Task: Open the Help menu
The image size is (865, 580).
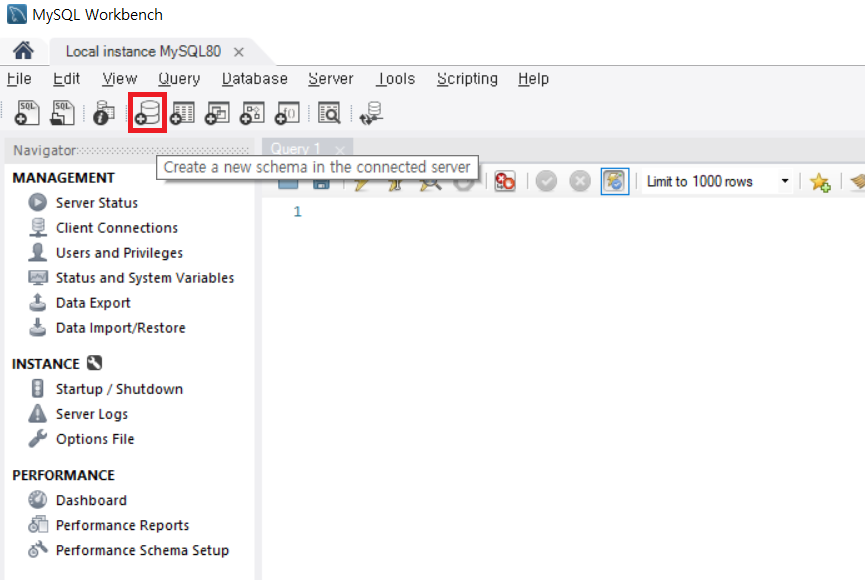Action: coord(533,79)
